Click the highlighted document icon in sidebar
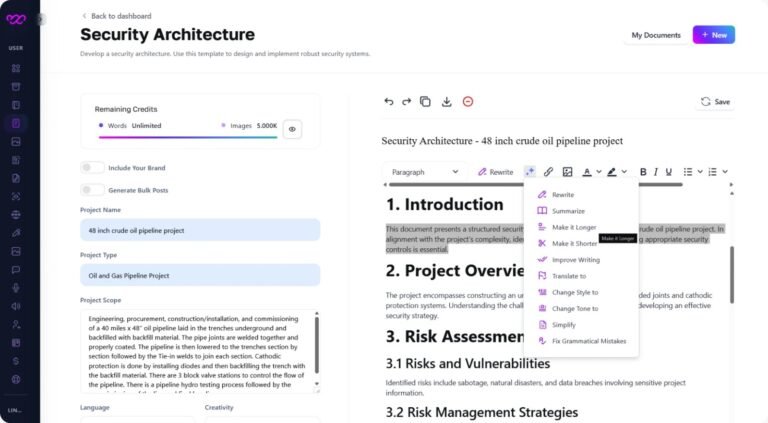Screen dimensions: 768x423 point(16,123)
